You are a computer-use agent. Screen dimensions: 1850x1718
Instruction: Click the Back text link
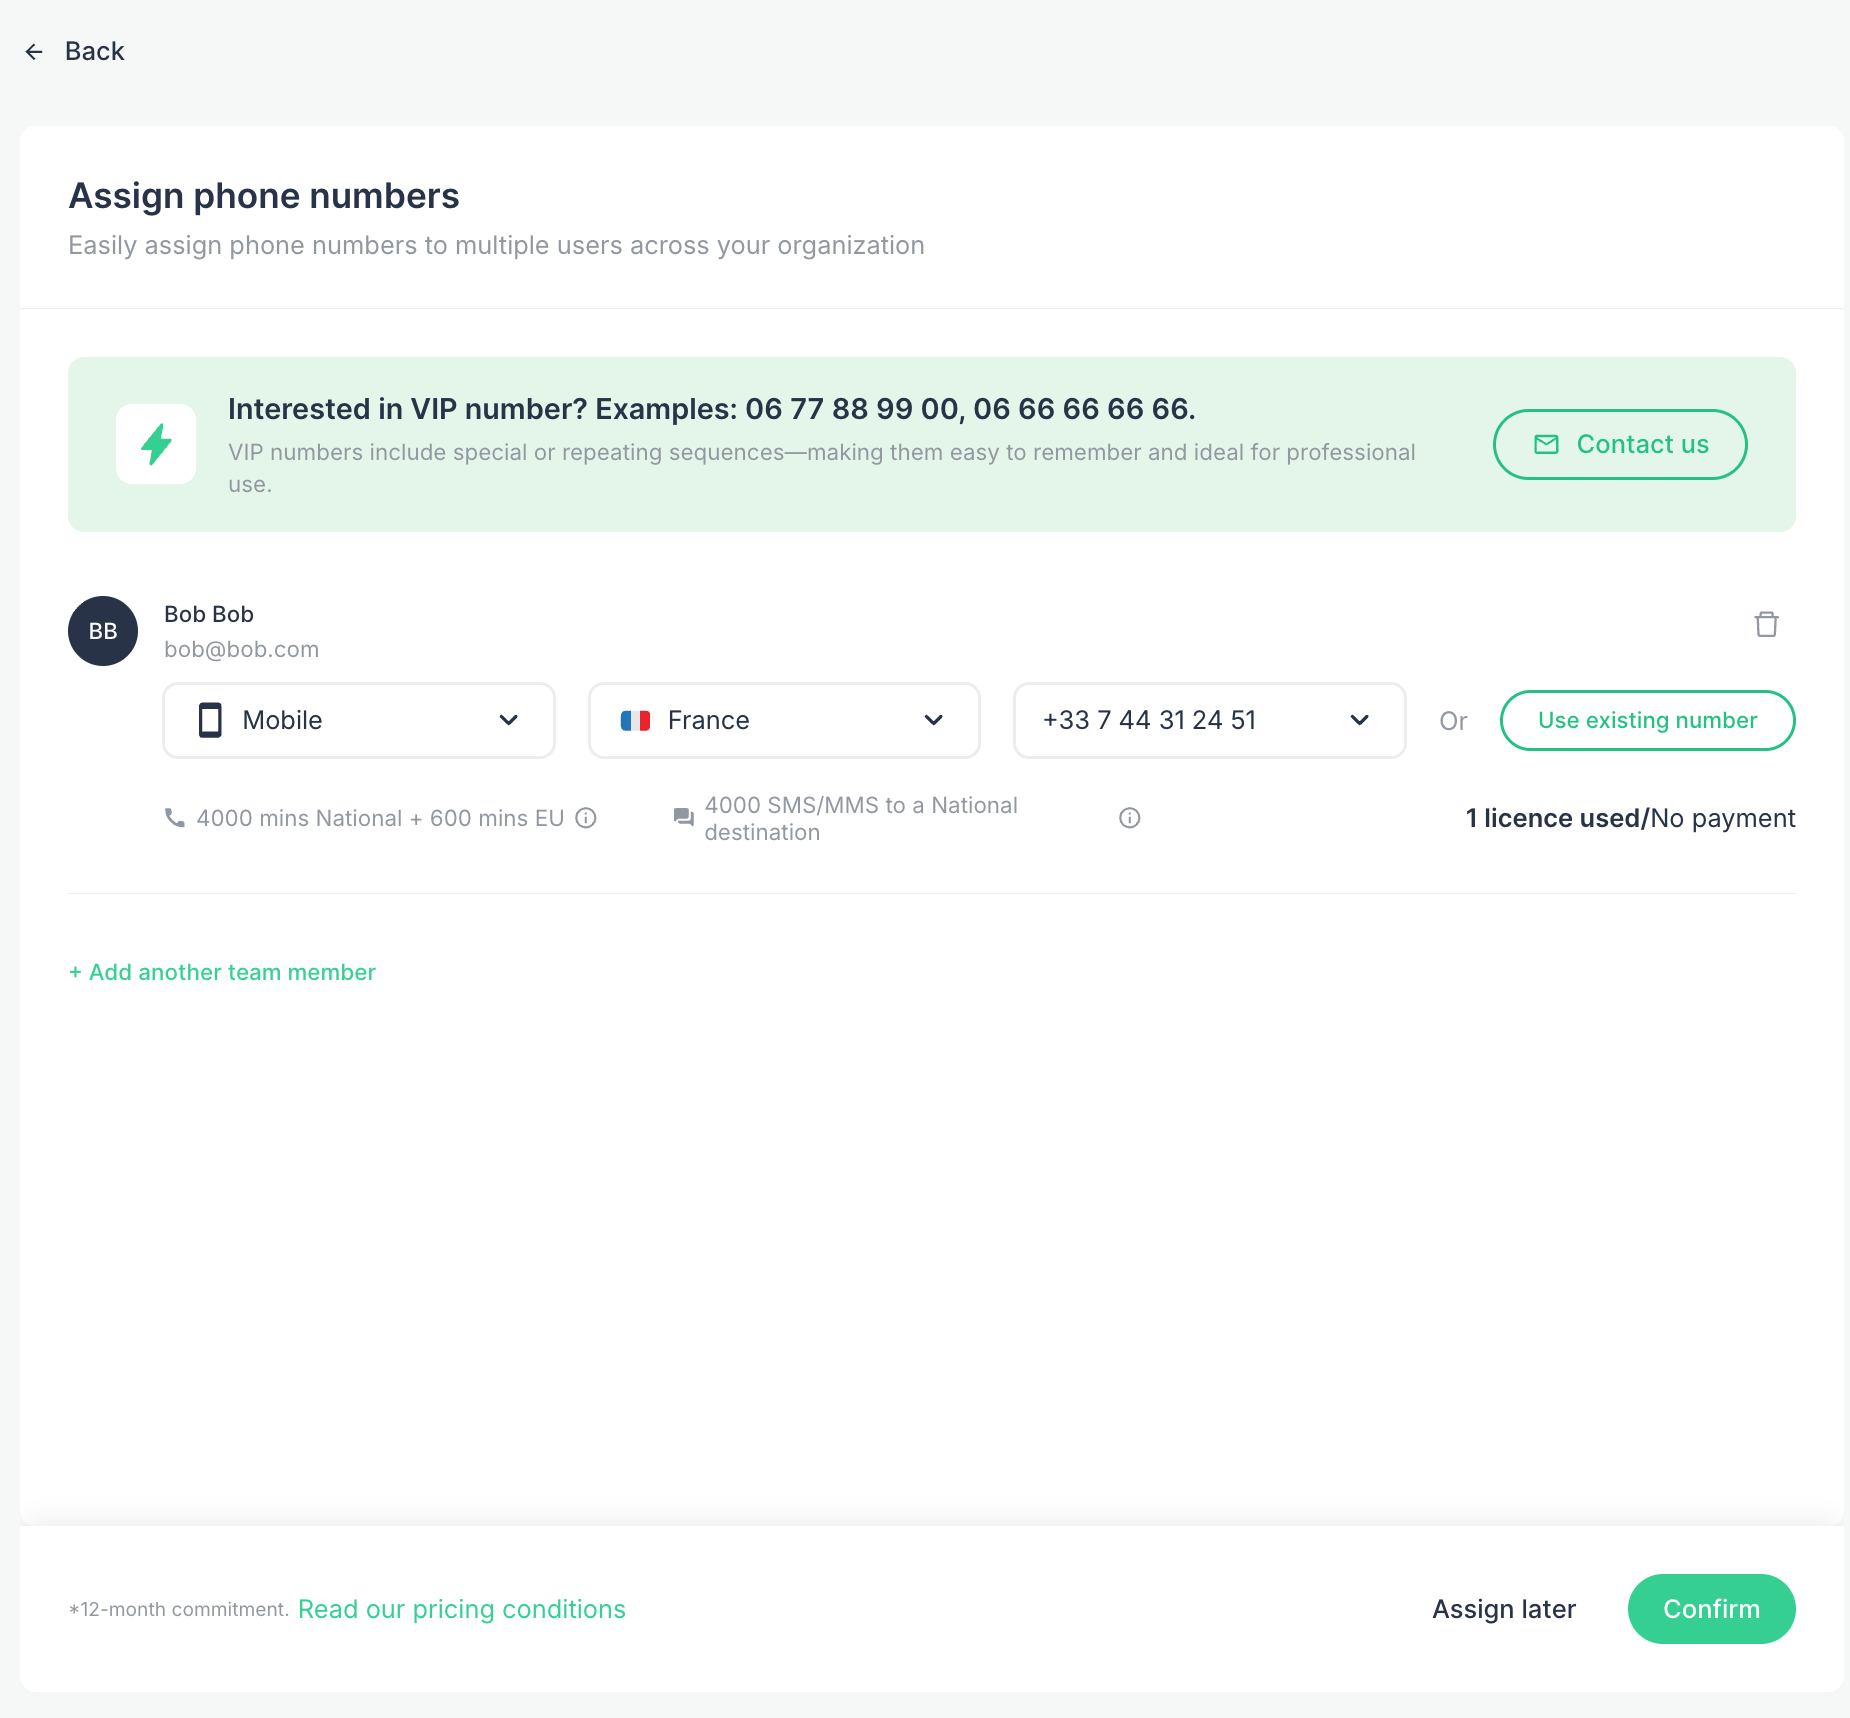tap(94, 51)
